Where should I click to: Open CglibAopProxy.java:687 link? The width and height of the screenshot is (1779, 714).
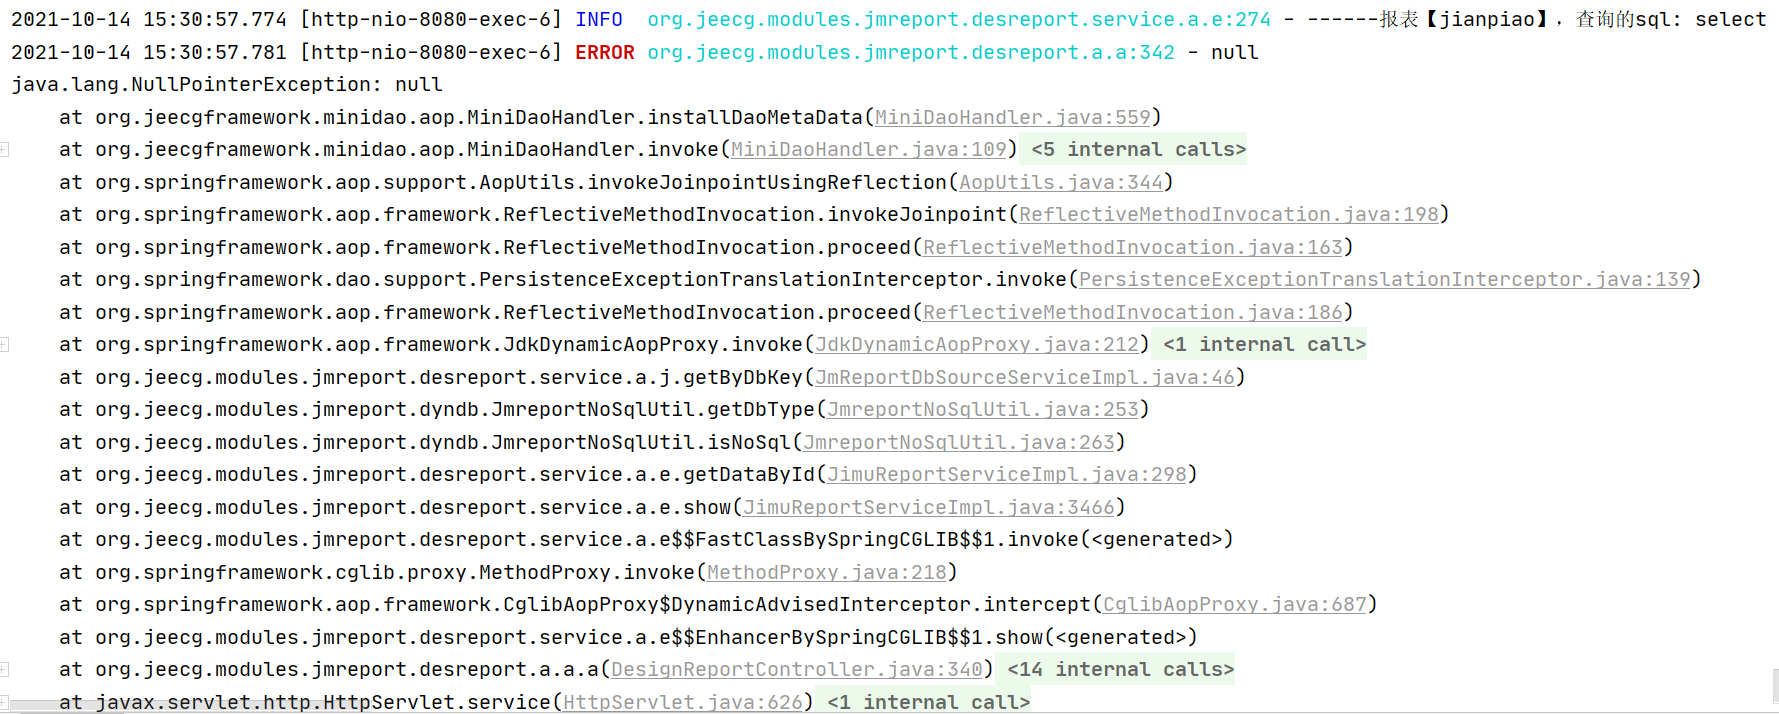click(1235, 604)
